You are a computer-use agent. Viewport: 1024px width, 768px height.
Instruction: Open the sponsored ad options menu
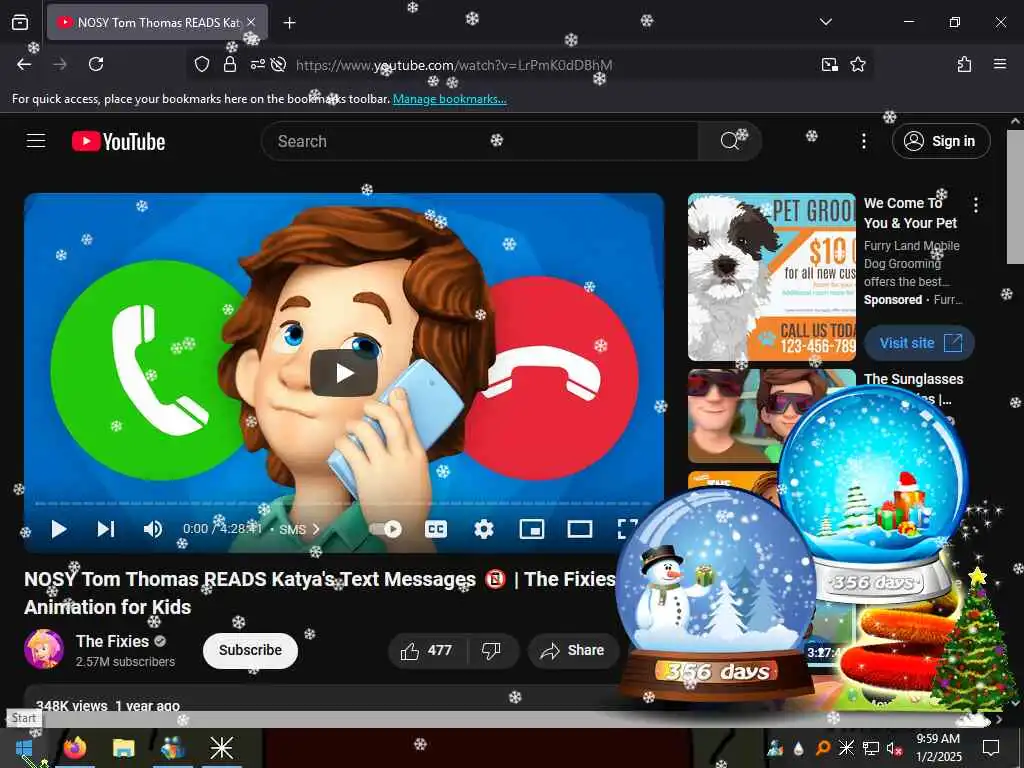coord(976,205)
